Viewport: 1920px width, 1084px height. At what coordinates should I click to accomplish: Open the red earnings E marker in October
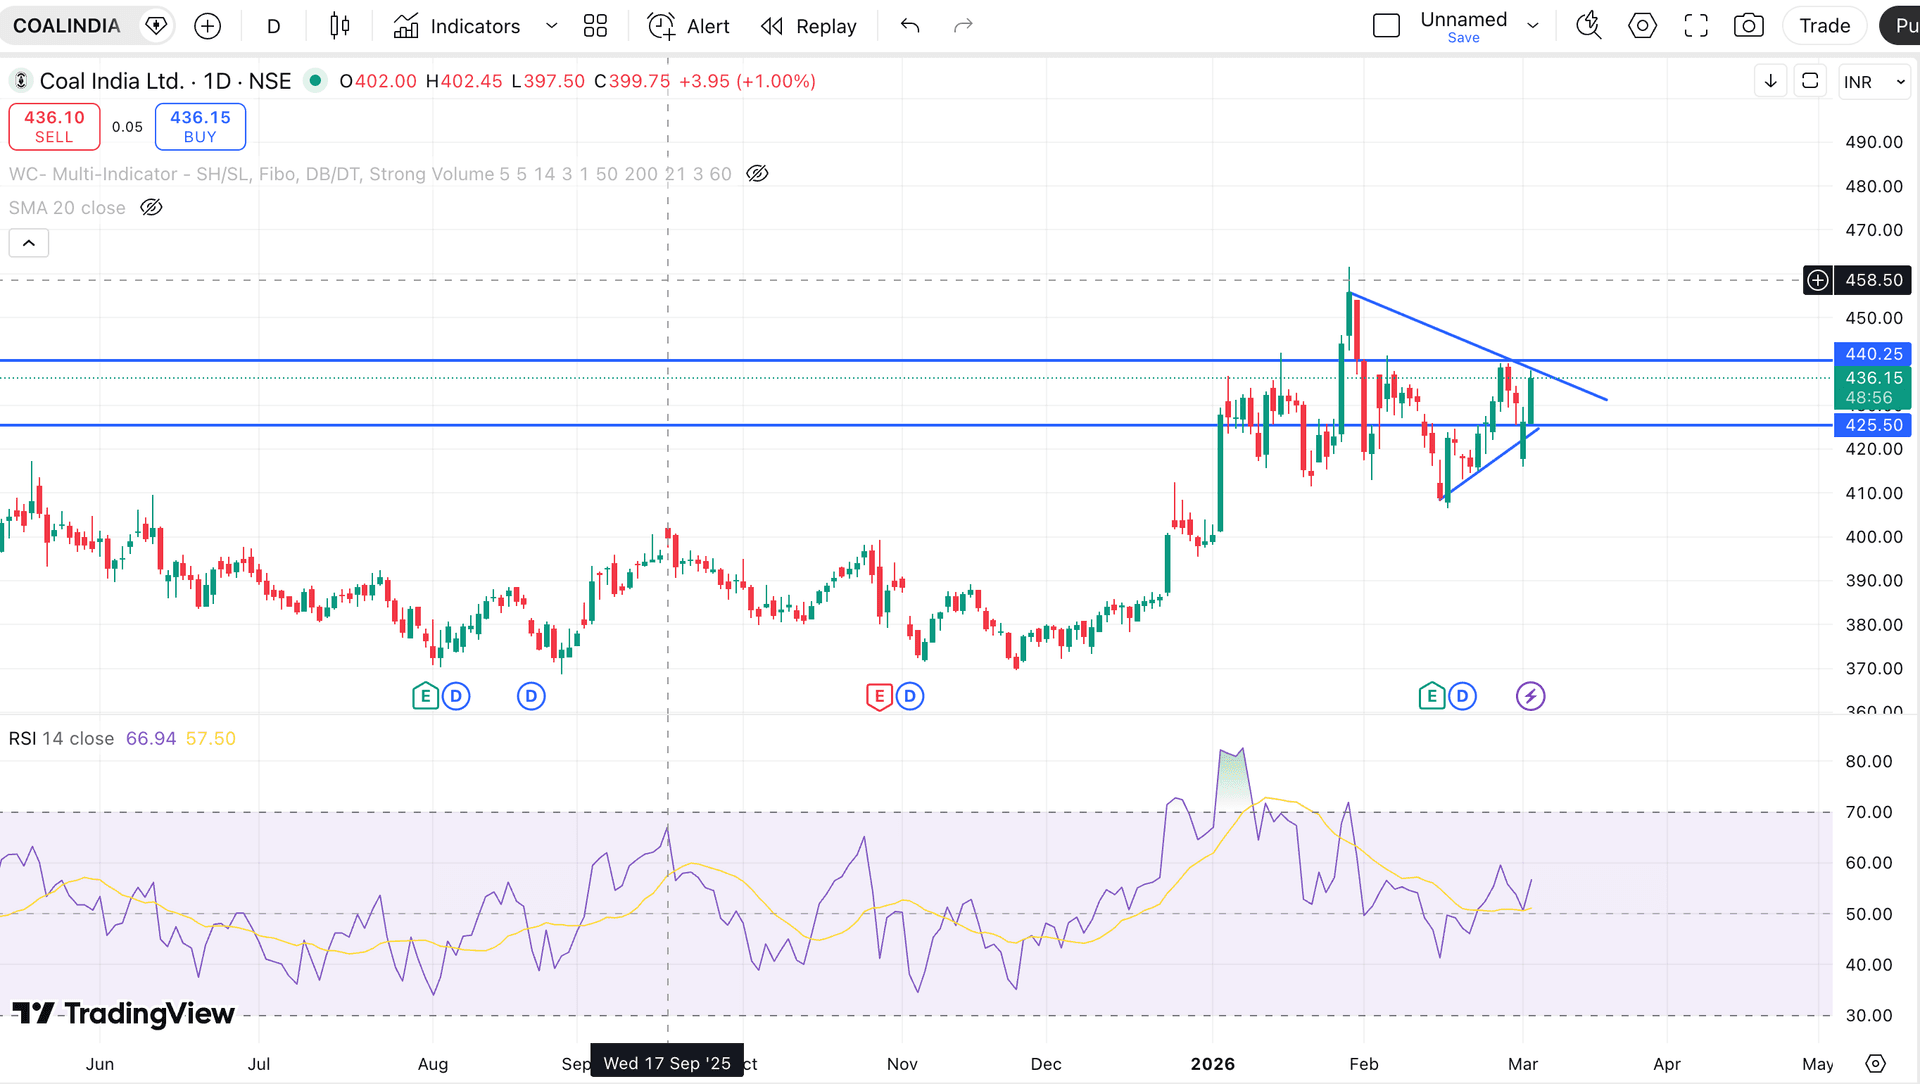879,696
